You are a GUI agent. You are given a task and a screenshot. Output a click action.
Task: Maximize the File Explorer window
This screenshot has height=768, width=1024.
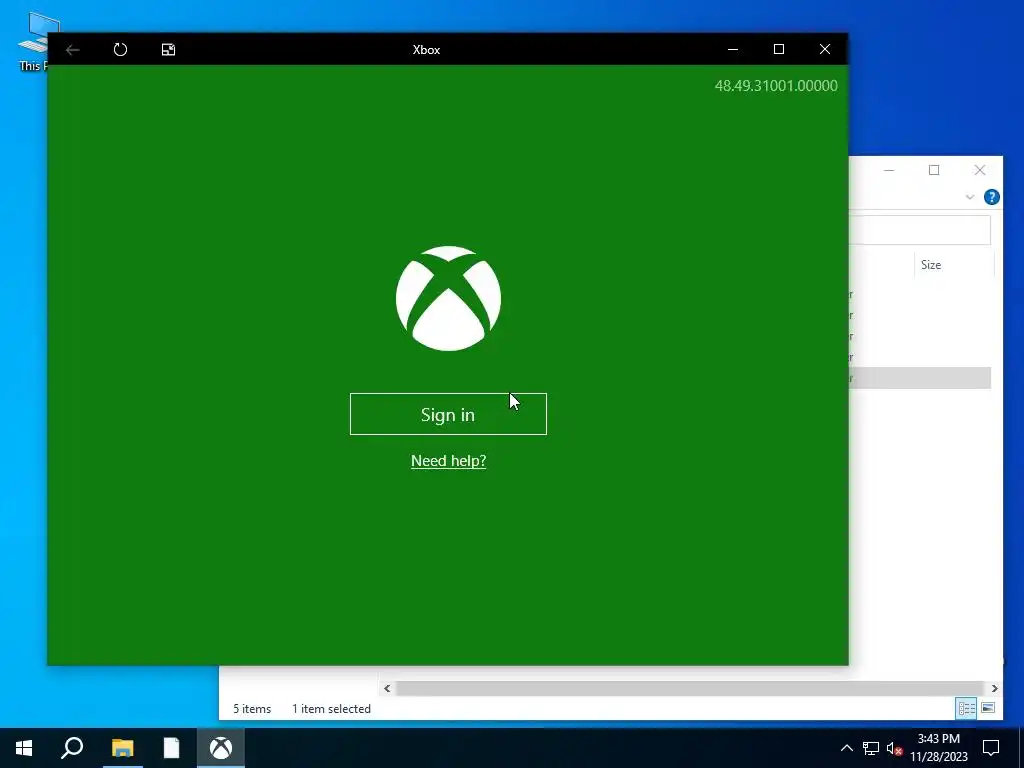click(x=934, y=170)
